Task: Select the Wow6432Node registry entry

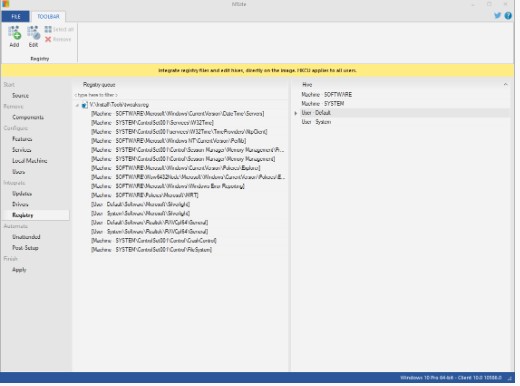Action: click(188, 177)
